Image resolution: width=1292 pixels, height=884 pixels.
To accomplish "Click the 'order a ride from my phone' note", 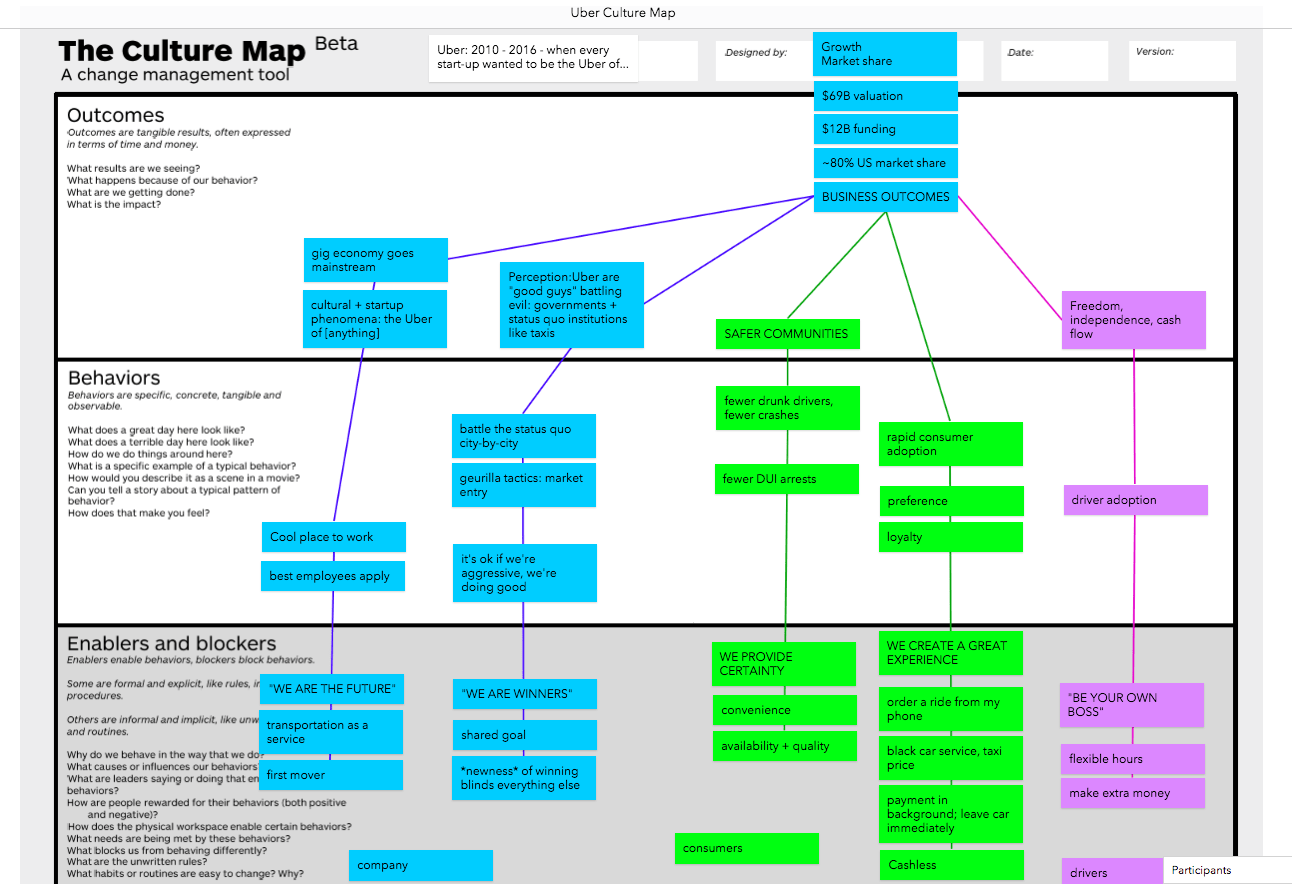I will click(x=951, y=709).
